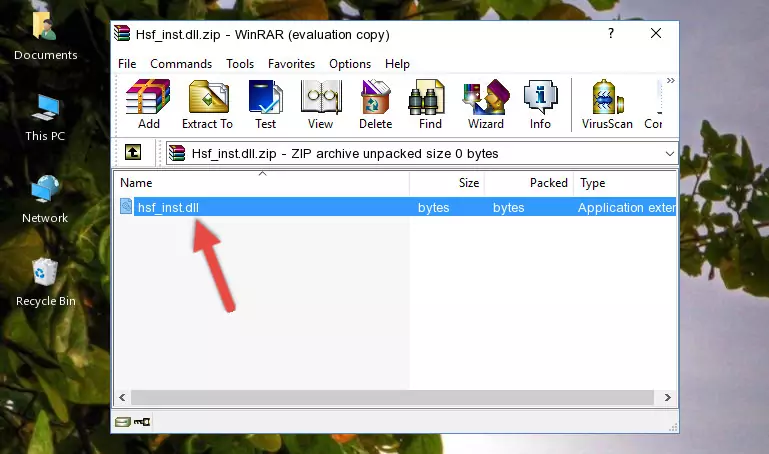
Task: Open the File menu
Action: (127, 64)
